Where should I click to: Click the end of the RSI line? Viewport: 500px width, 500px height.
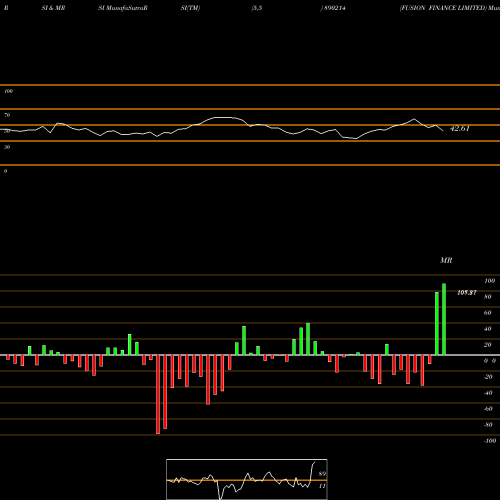click(x=443, y=130)
